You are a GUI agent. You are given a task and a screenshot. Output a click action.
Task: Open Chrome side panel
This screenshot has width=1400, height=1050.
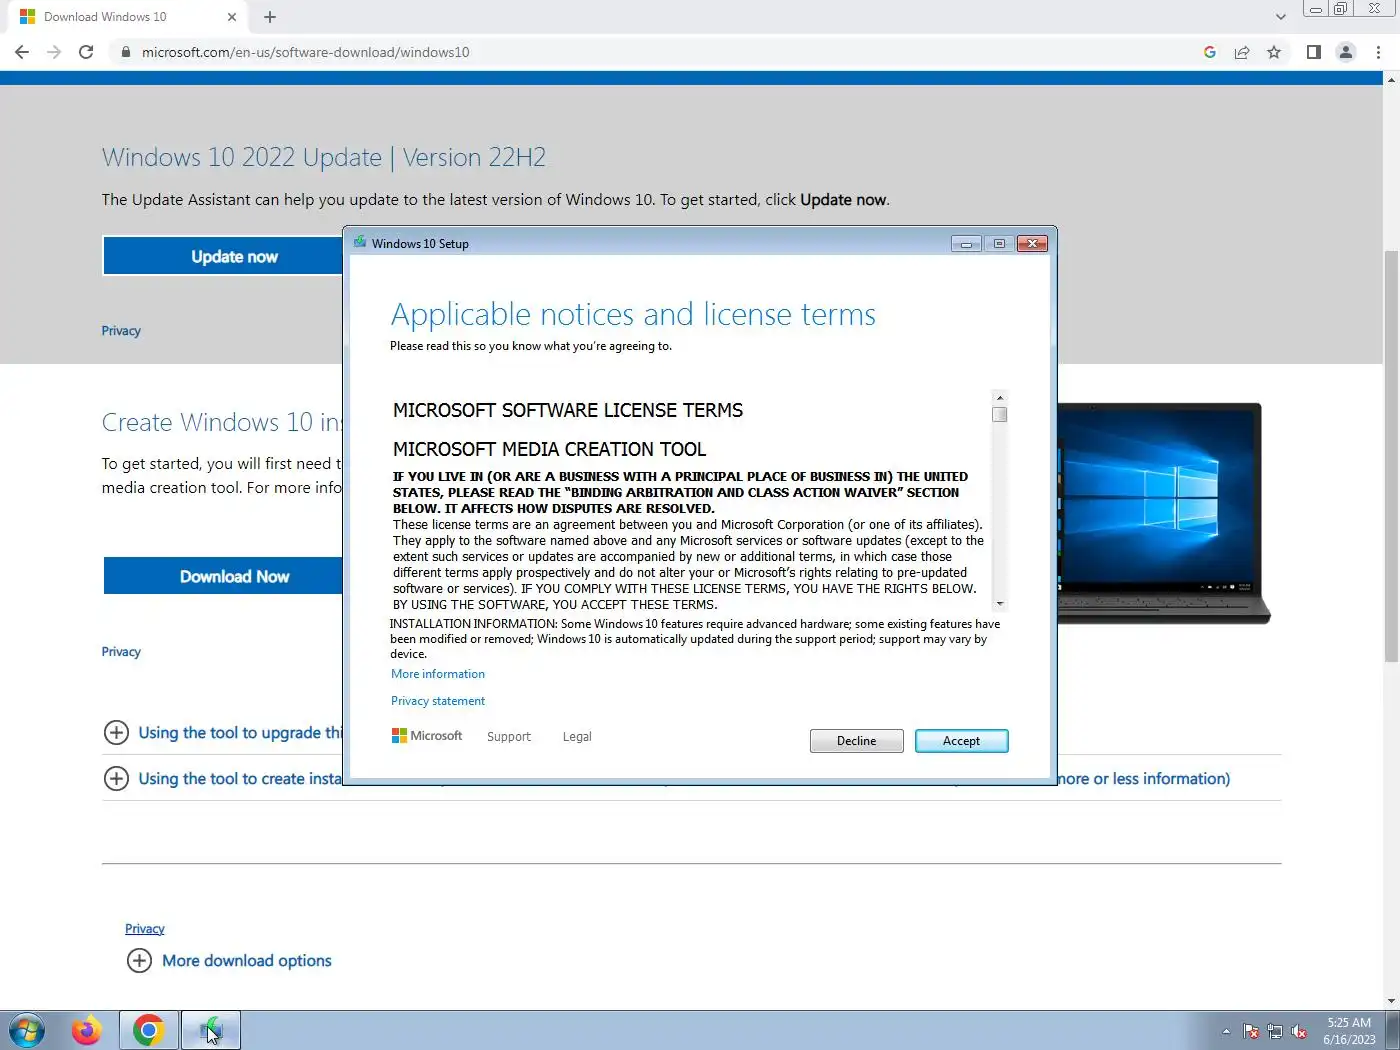(1314, 52)
